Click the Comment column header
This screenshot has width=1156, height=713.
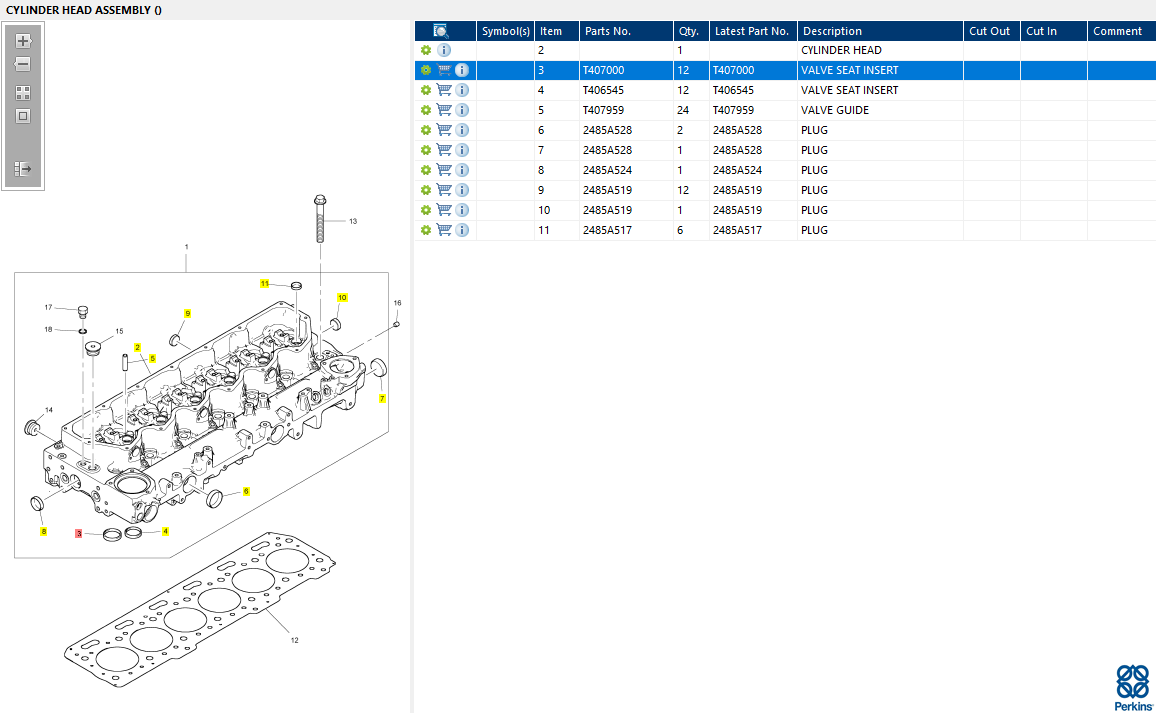(x=1121, y=31)
